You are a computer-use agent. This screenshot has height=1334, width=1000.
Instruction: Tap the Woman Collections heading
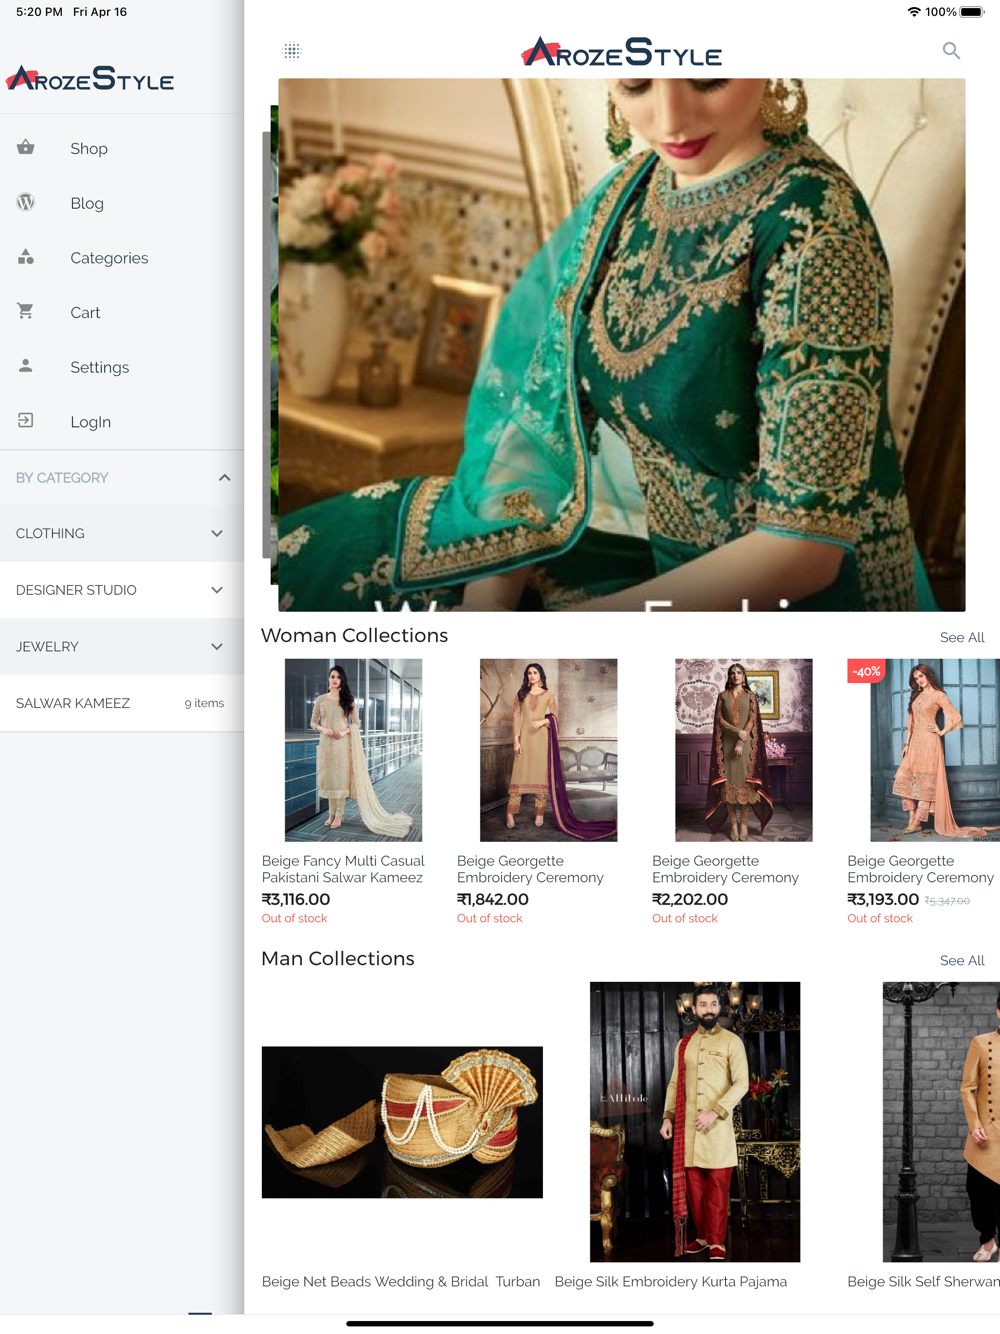click(x=354, y=635)
